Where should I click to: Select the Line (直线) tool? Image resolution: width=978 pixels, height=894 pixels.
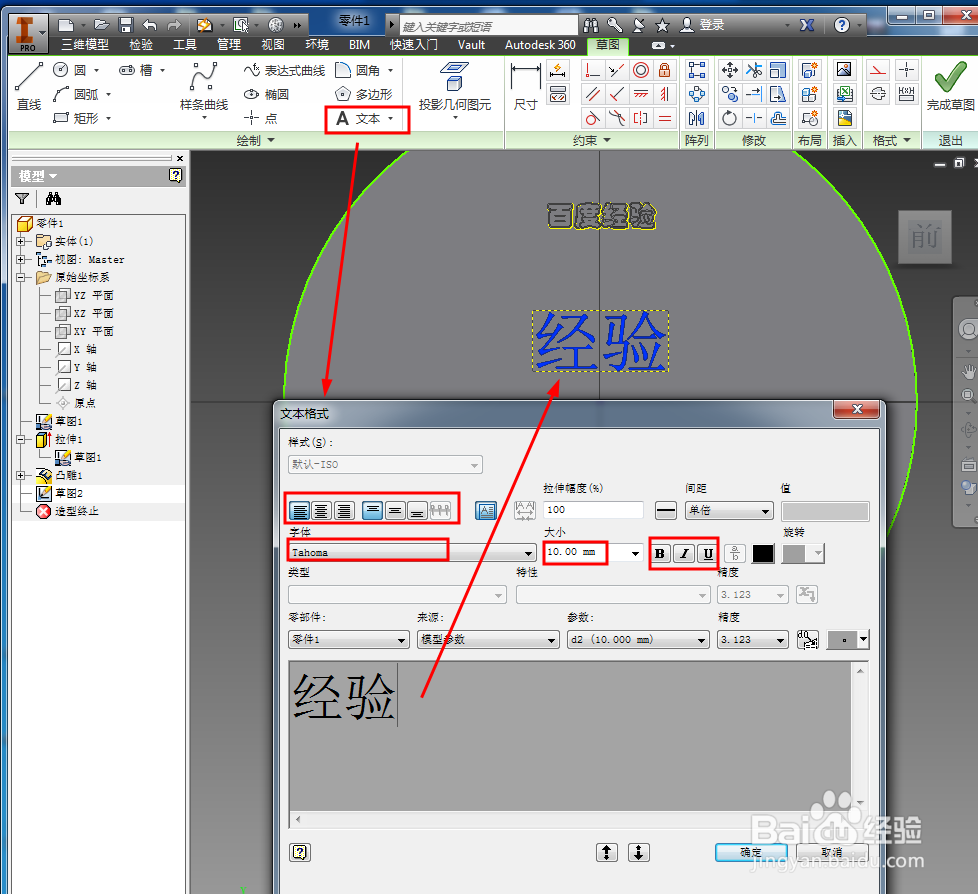tap(29, 86)
